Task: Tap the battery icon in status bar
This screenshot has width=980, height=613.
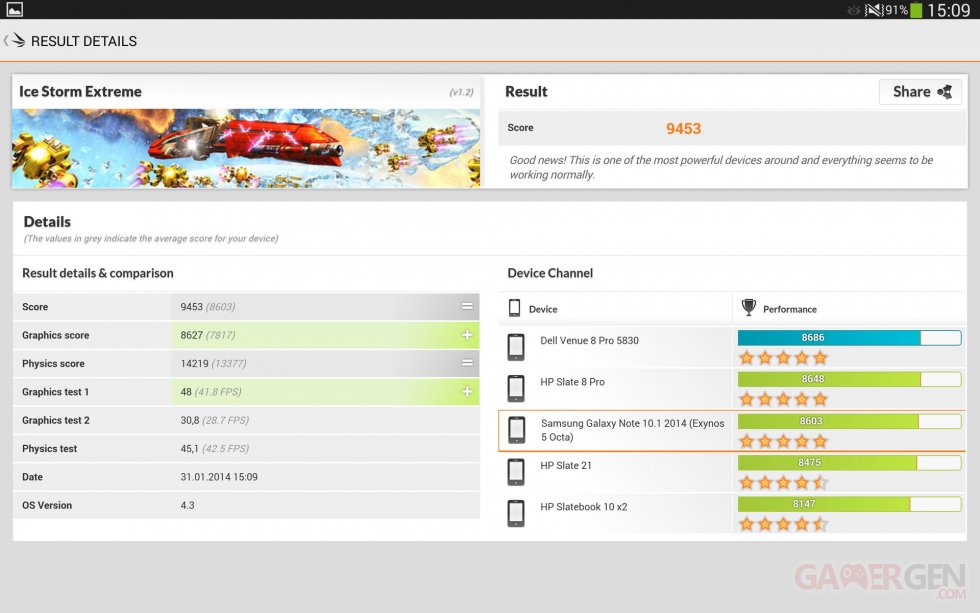Action: point(916,10)
